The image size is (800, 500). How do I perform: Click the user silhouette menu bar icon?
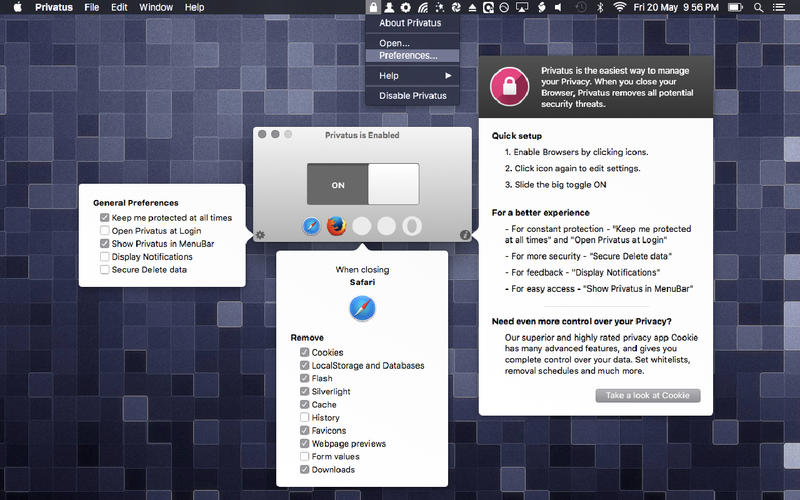tap(389, 7)
